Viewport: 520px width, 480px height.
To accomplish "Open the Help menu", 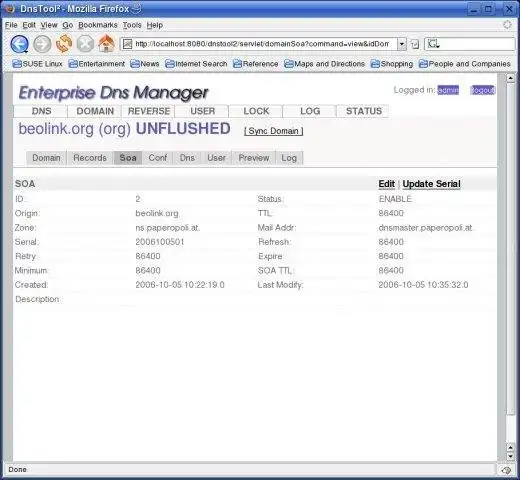I will click(x=155, y=25).
